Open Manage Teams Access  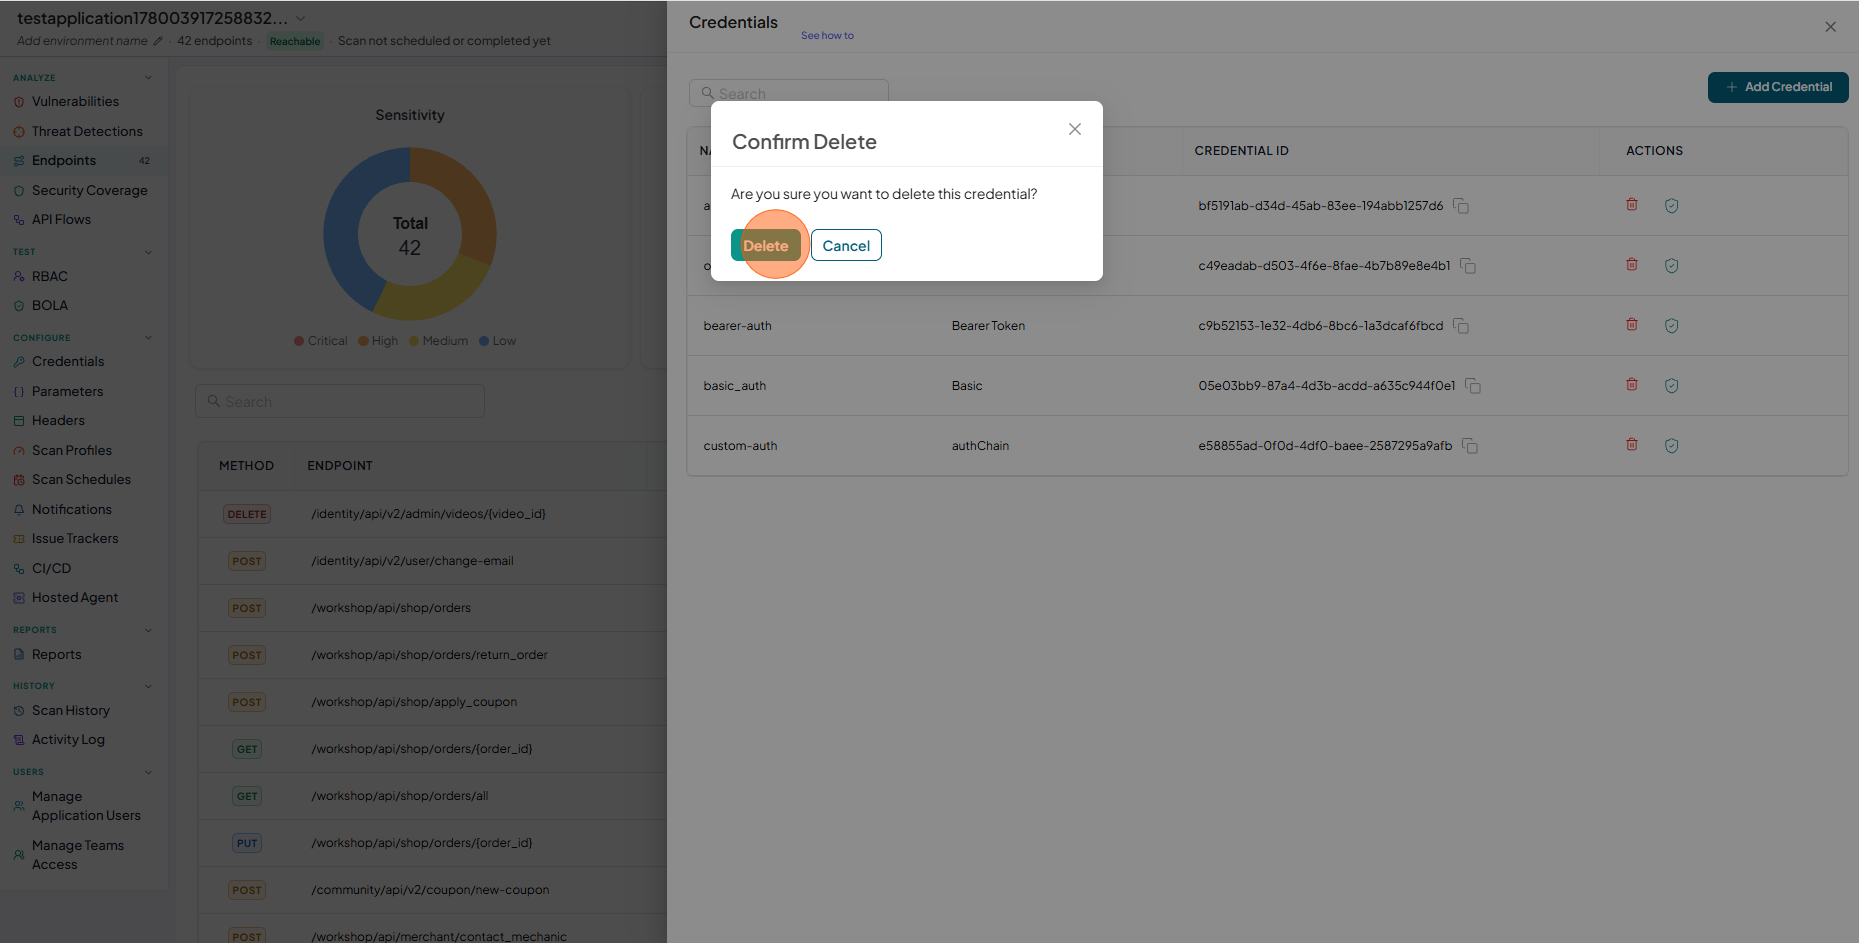[78, 855]
